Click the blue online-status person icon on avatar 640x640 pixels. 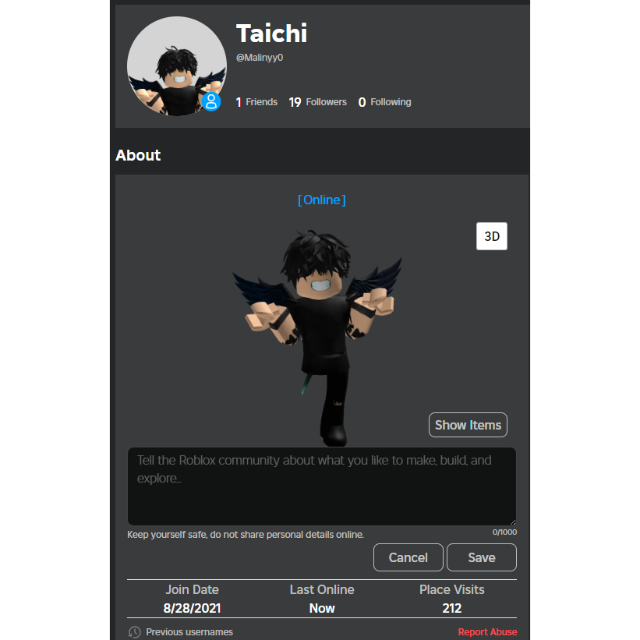(x=211, y=102)
